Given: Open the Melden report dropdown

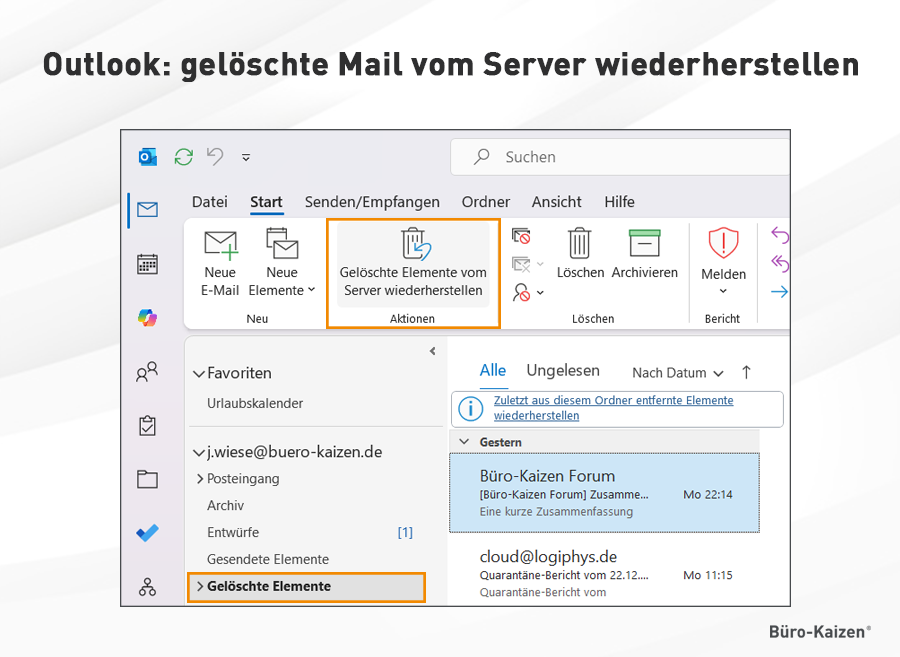Looking at the screenshot, I should (723, 258).
